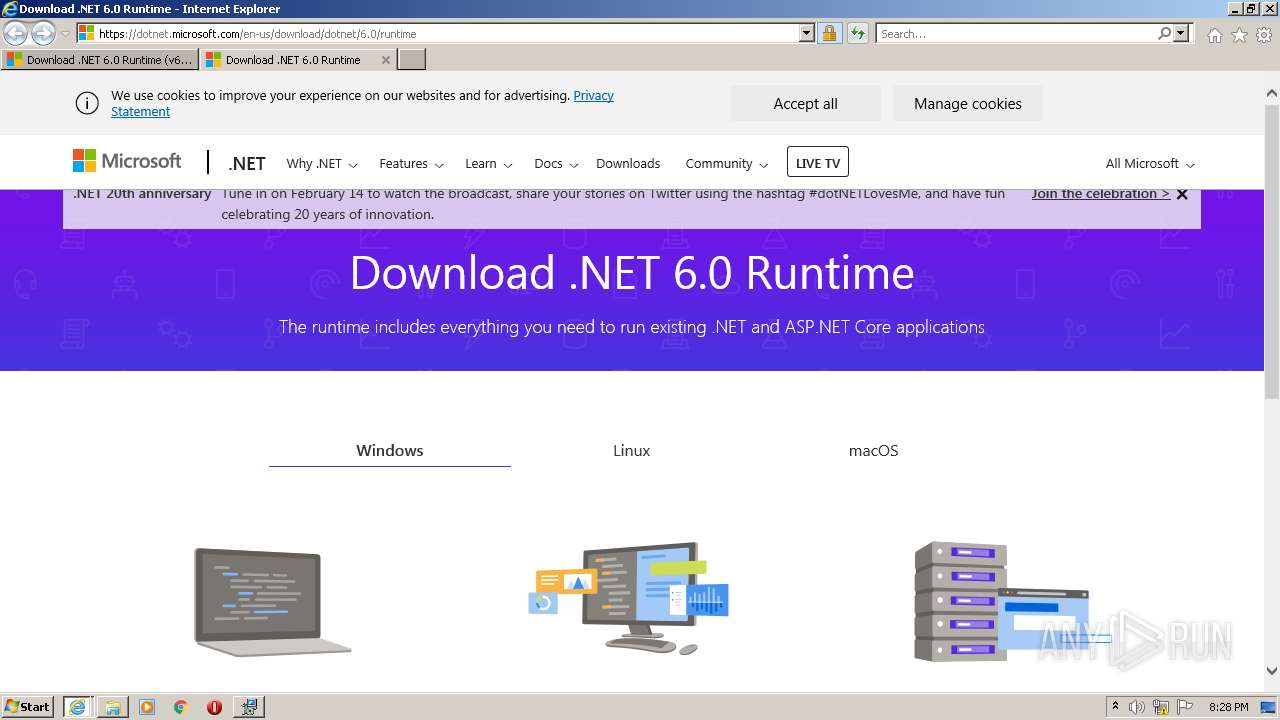Launch Chrome from the taskbar
The image size is (1280, 720).
(x=180, y=706)
